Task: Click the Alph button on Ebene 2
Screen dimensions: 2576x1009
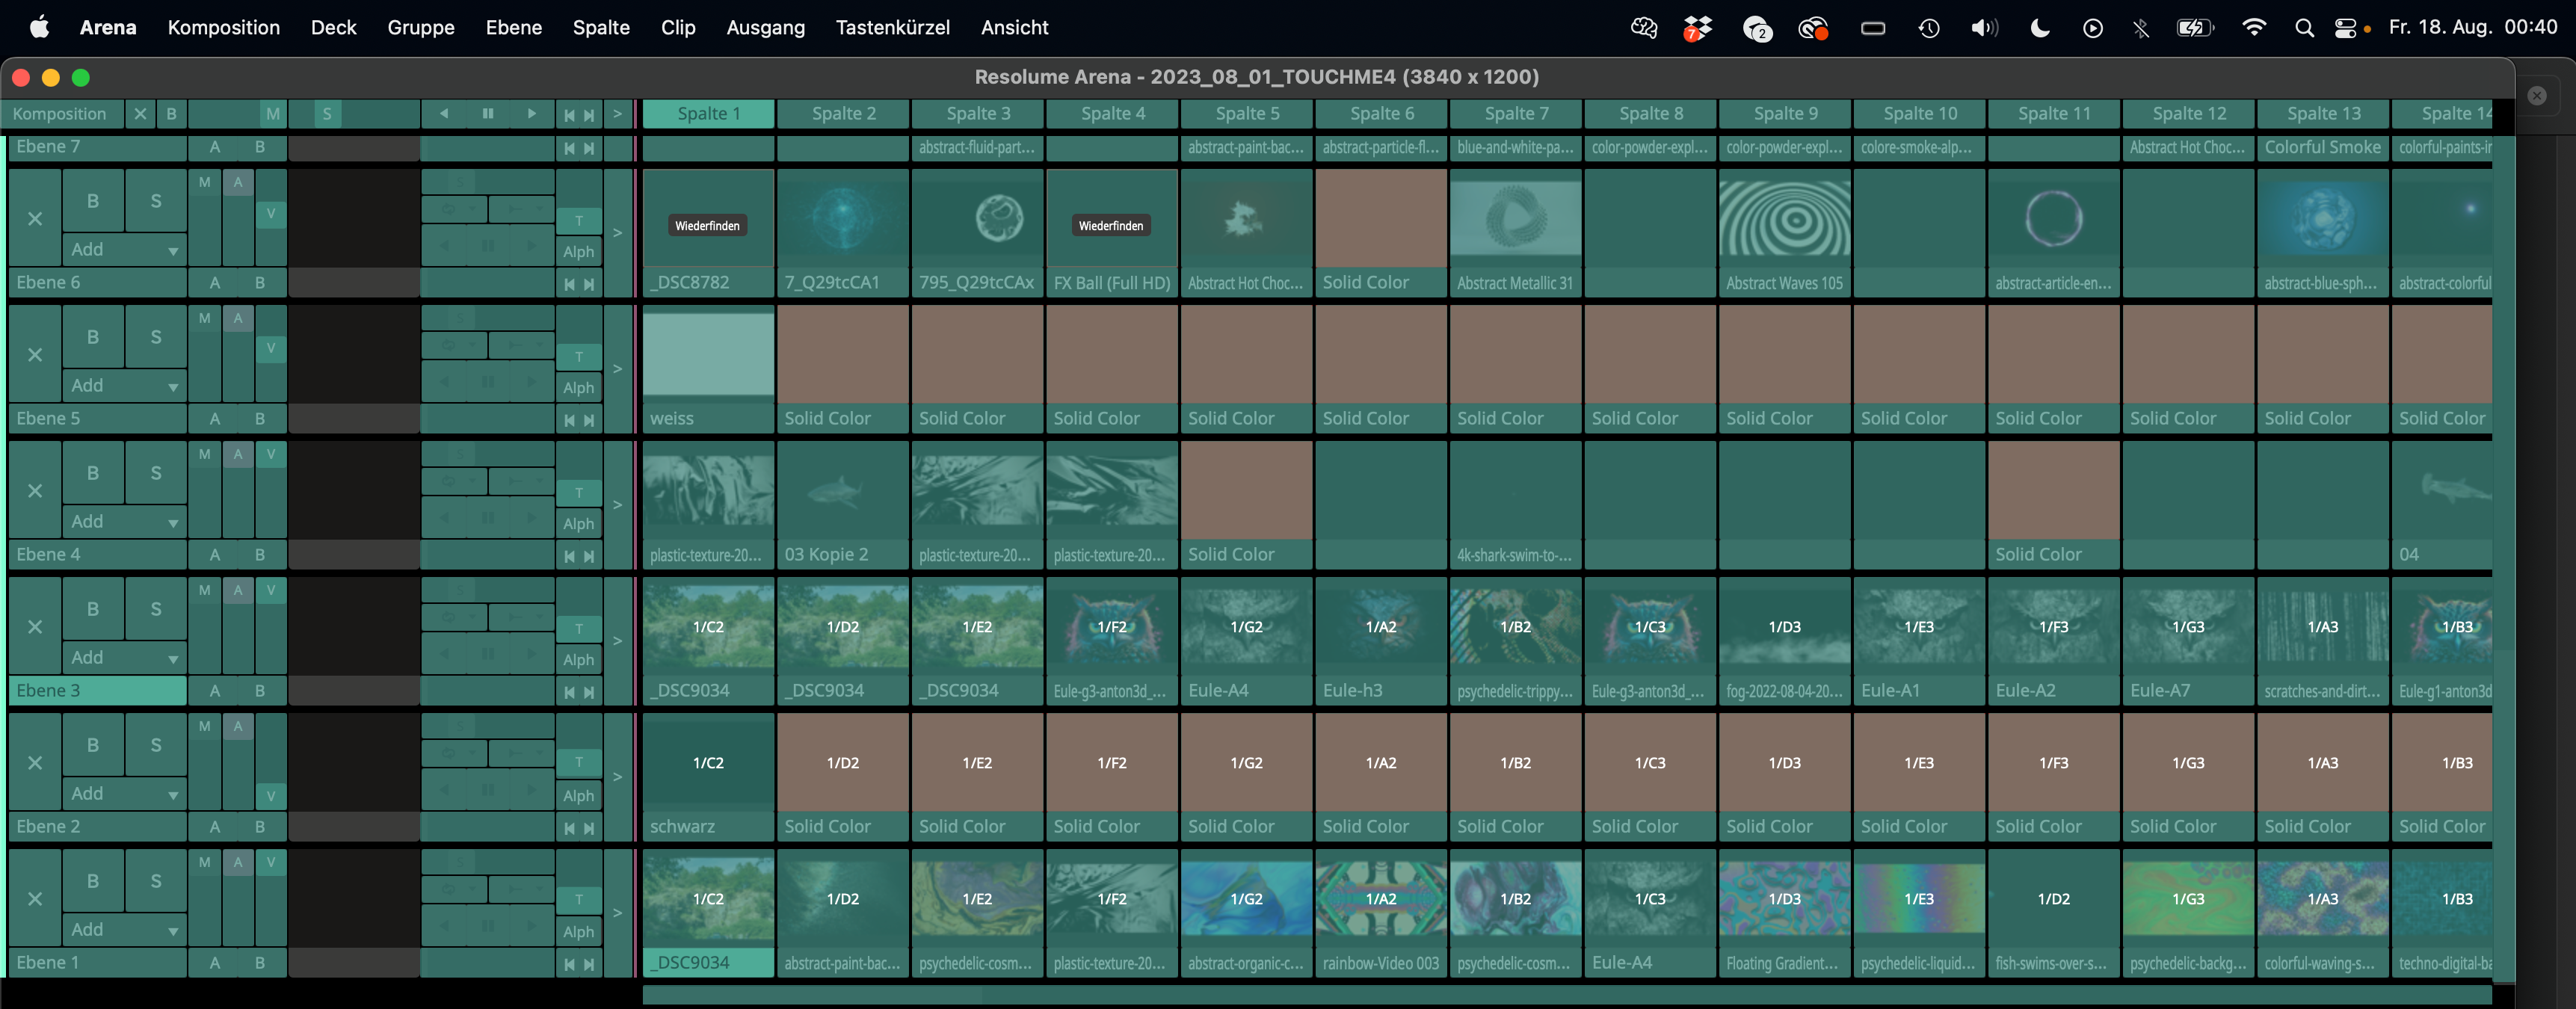Action: [x=578, y=796]
